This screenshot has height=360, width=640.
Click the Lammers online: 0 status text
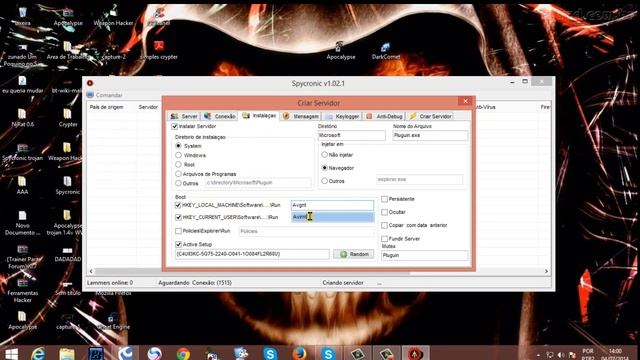(x=110, y=282)
